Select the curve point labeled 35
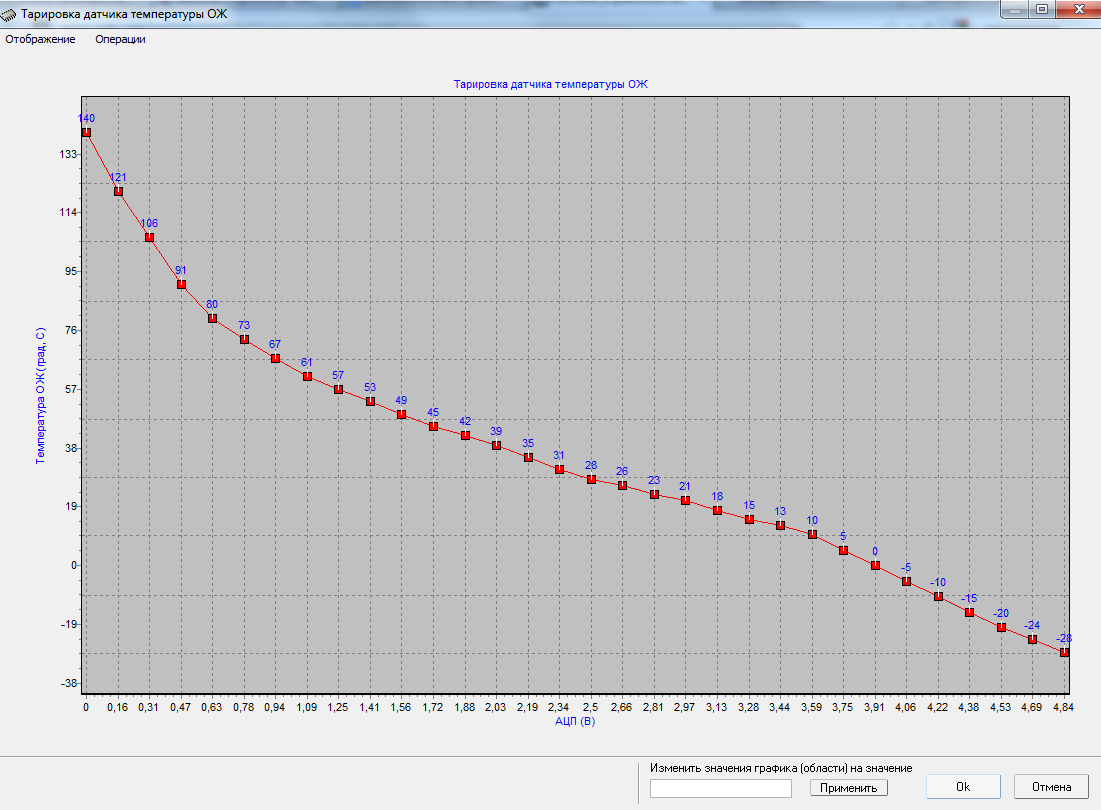The width and height of the screenshot is (1101, 810). coord(528,457)
